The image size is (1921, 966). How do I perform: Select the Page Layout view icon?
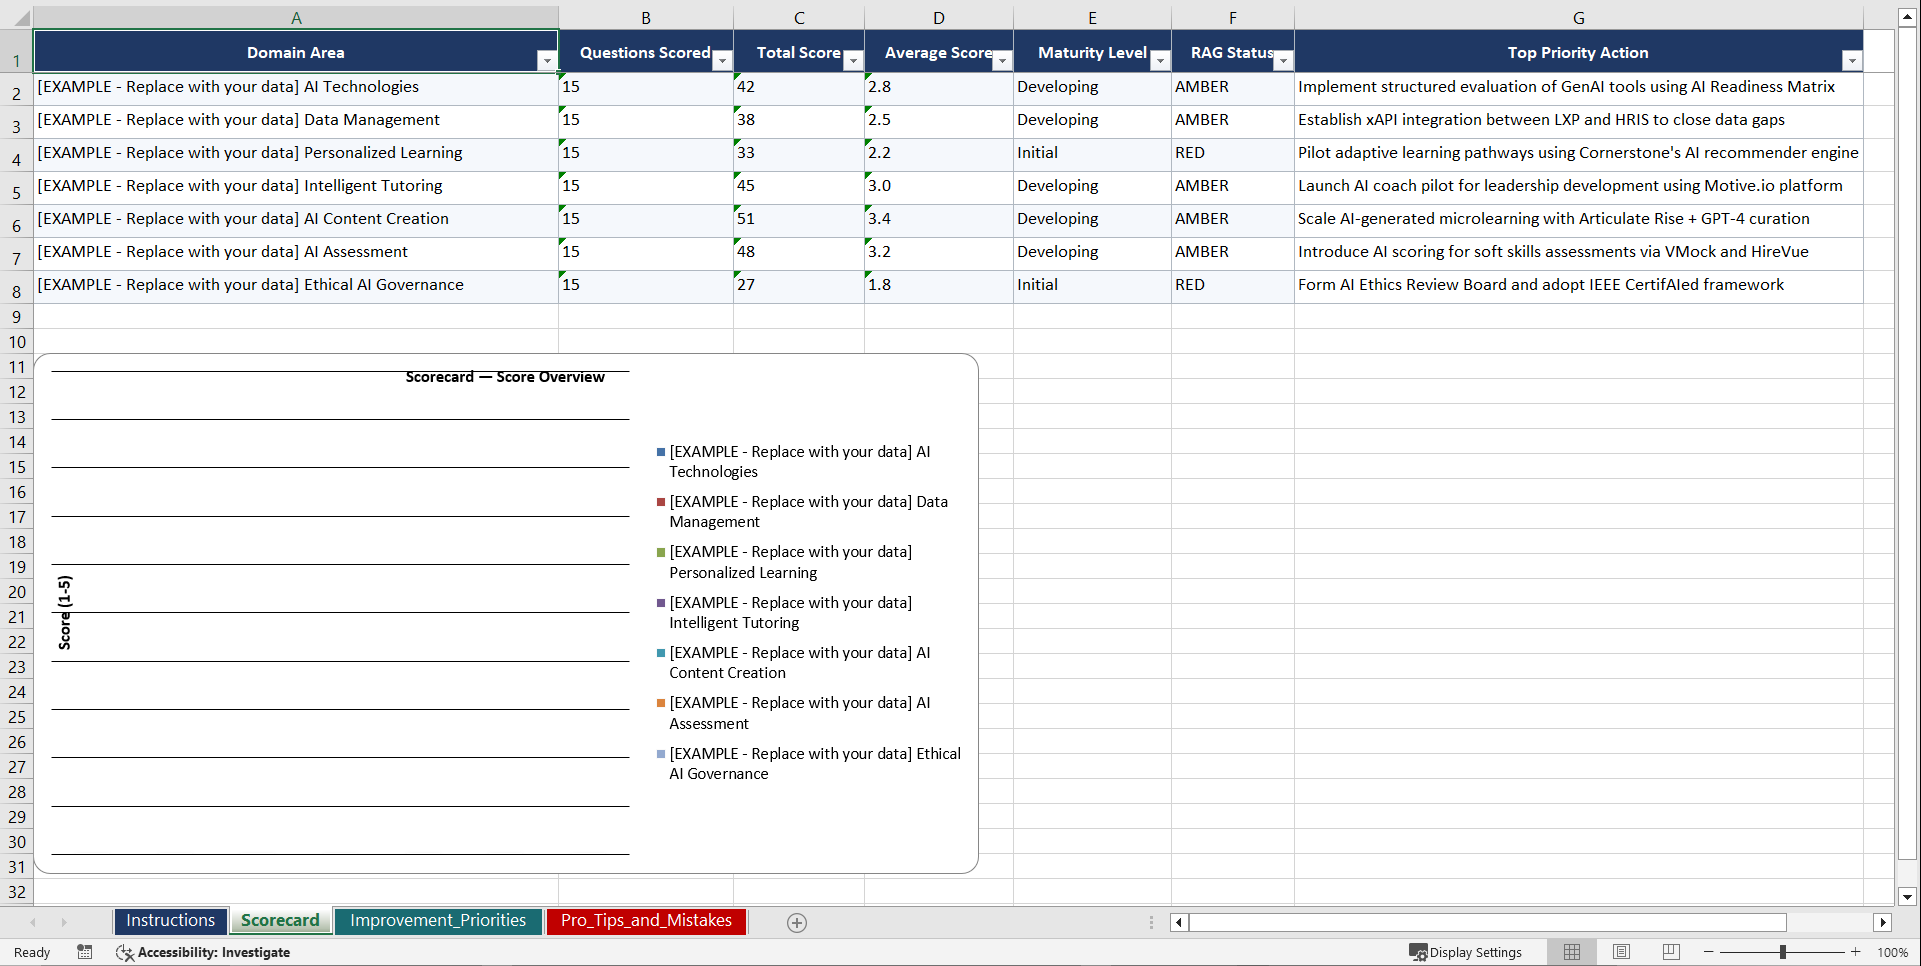(x=1621, y=952)
